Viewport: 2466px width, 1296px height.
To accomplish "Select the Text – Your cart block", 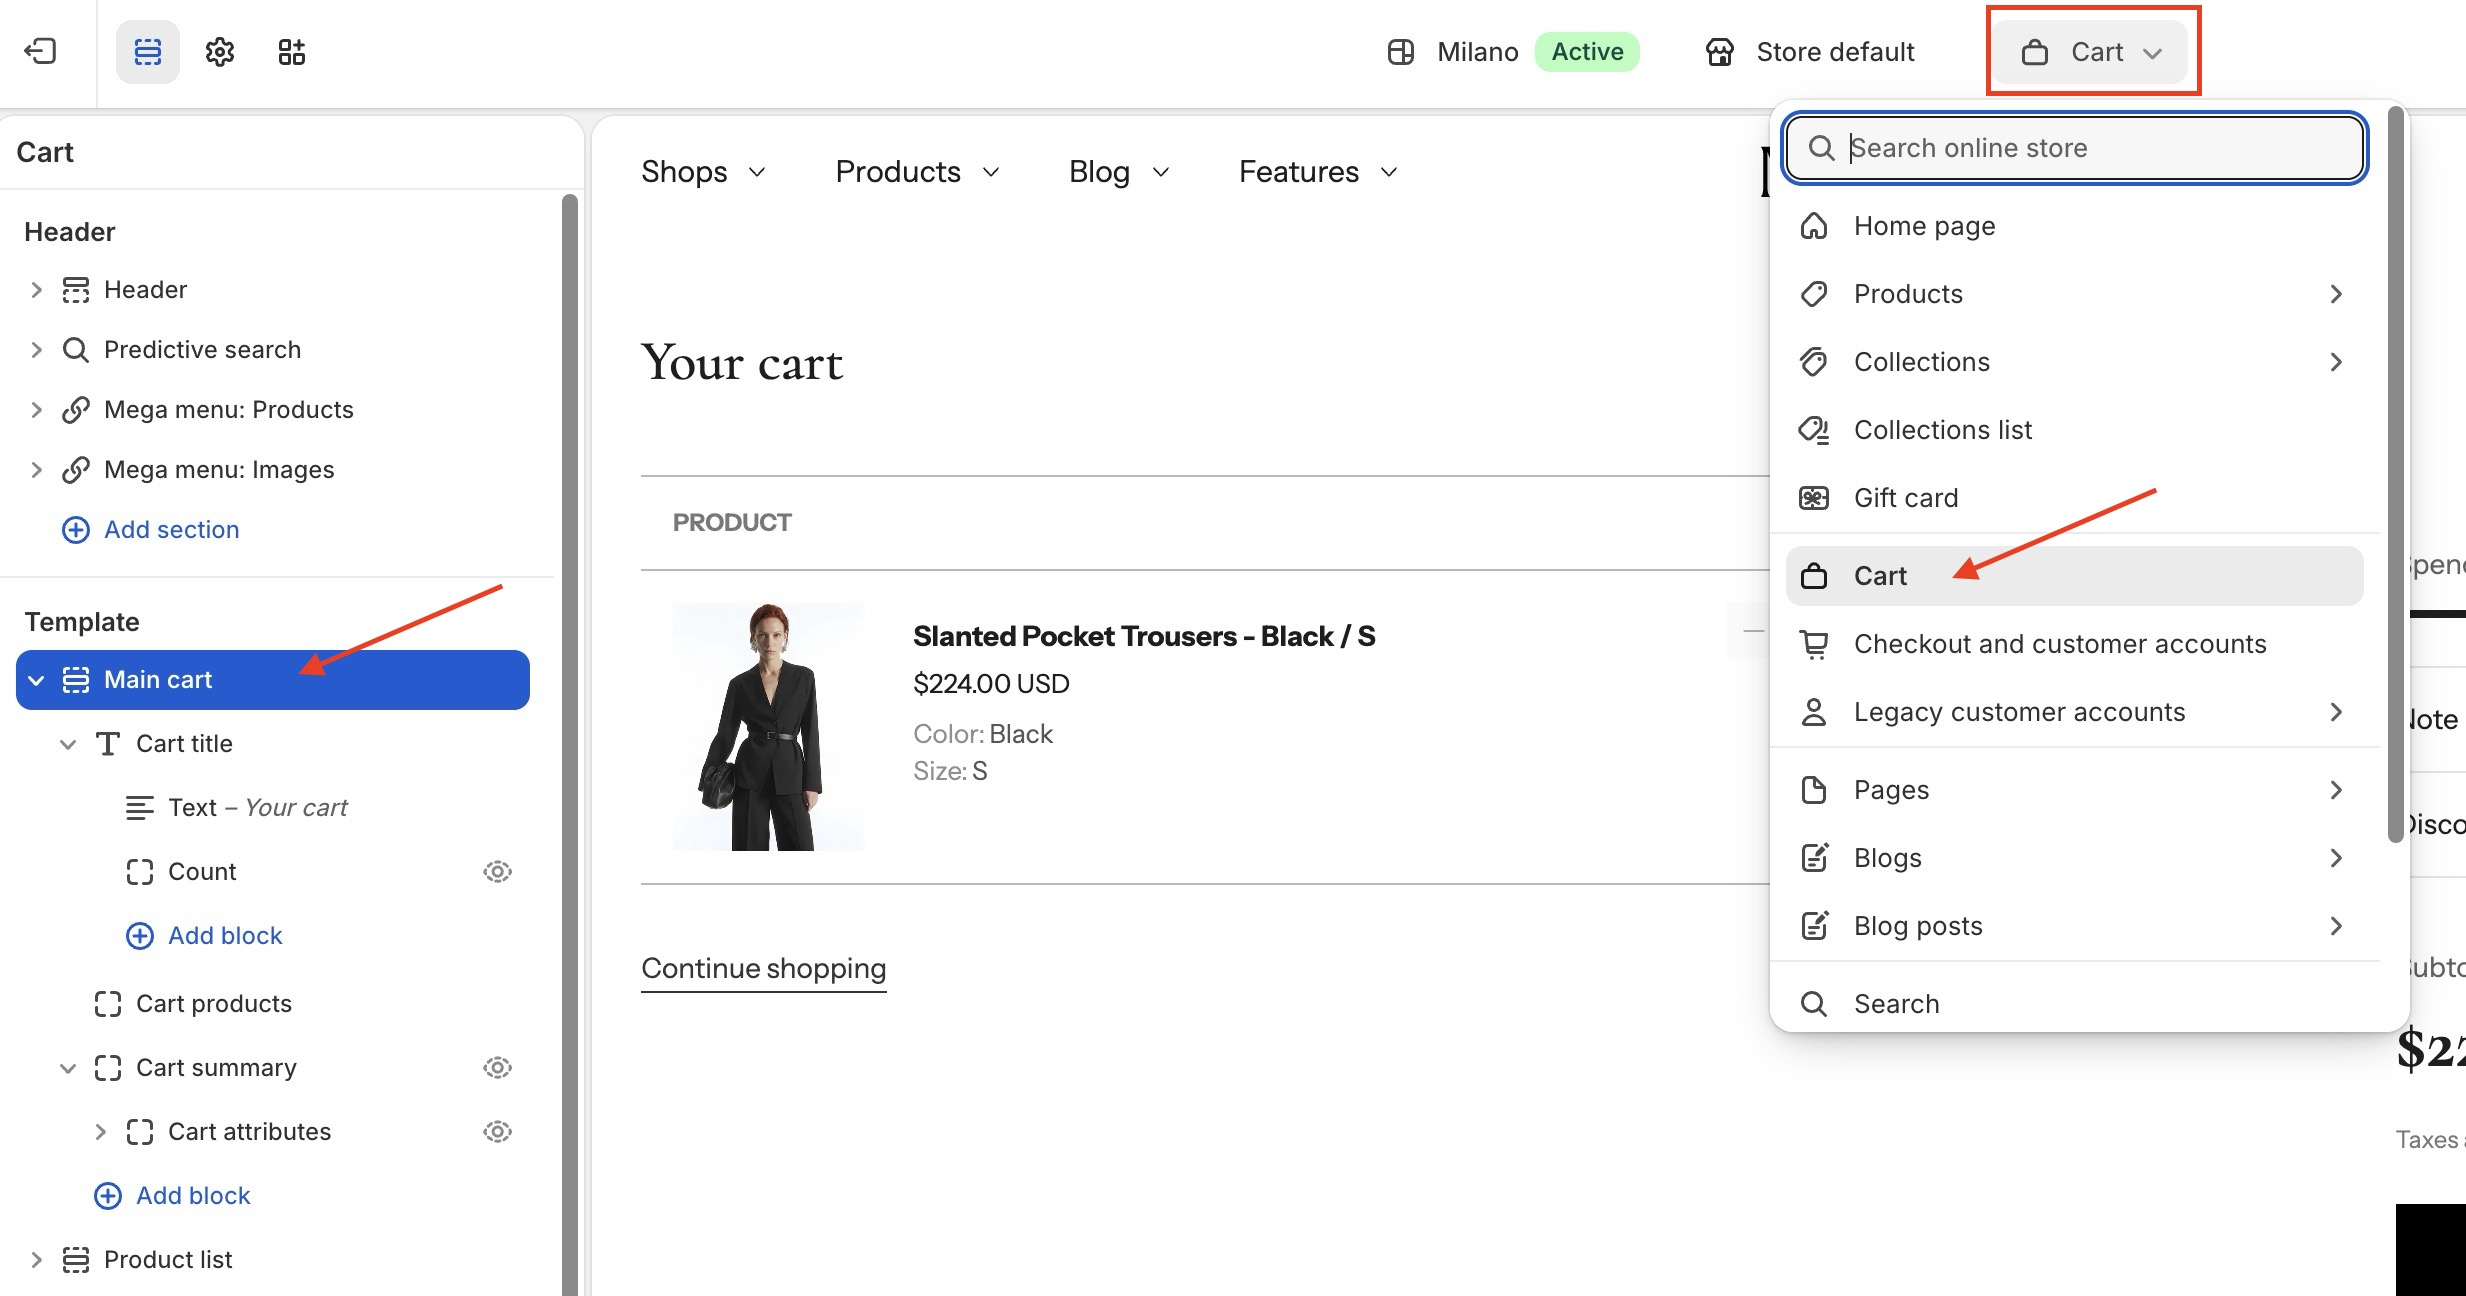I will tap(258, 808).
